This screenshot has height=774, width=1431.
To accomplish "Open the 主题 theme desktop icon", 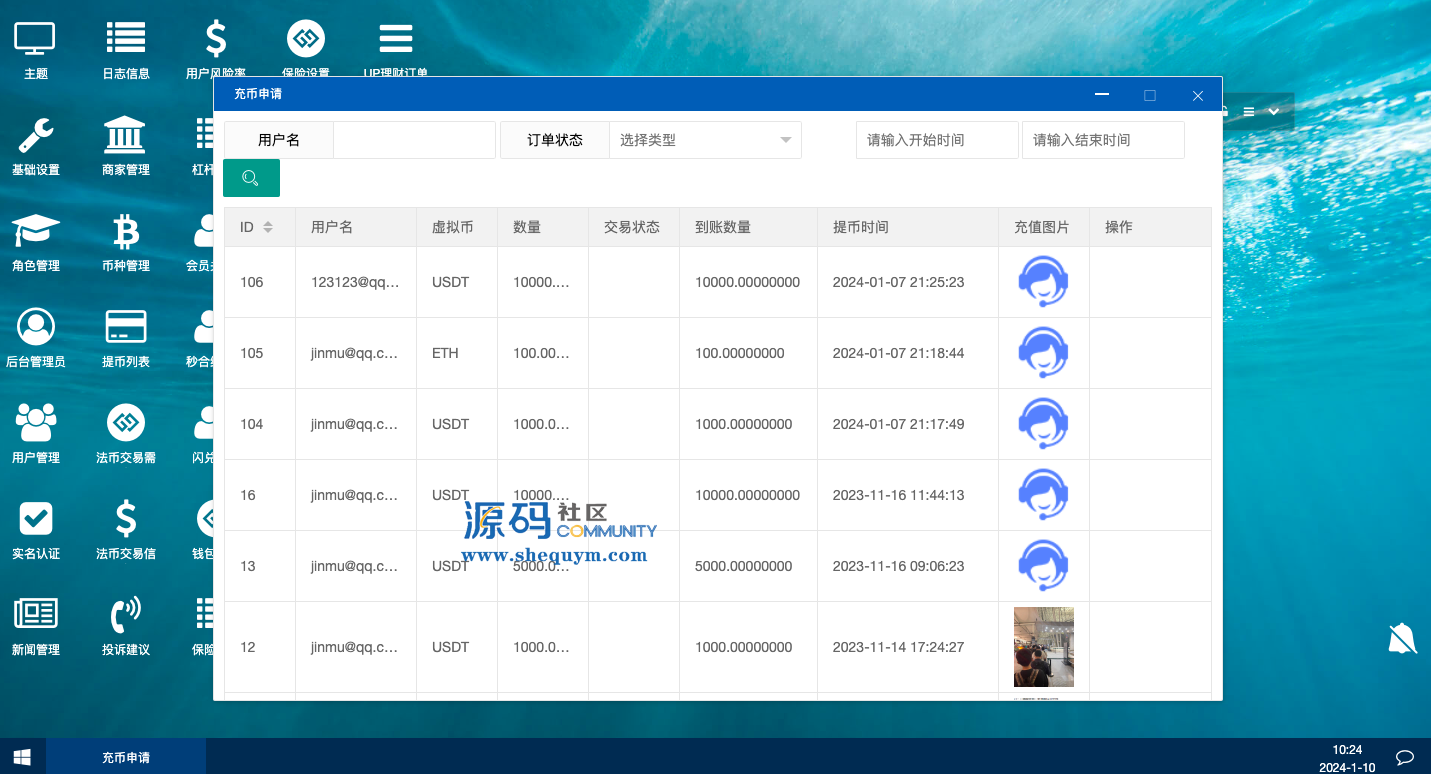I will click(x=35, y=39).
